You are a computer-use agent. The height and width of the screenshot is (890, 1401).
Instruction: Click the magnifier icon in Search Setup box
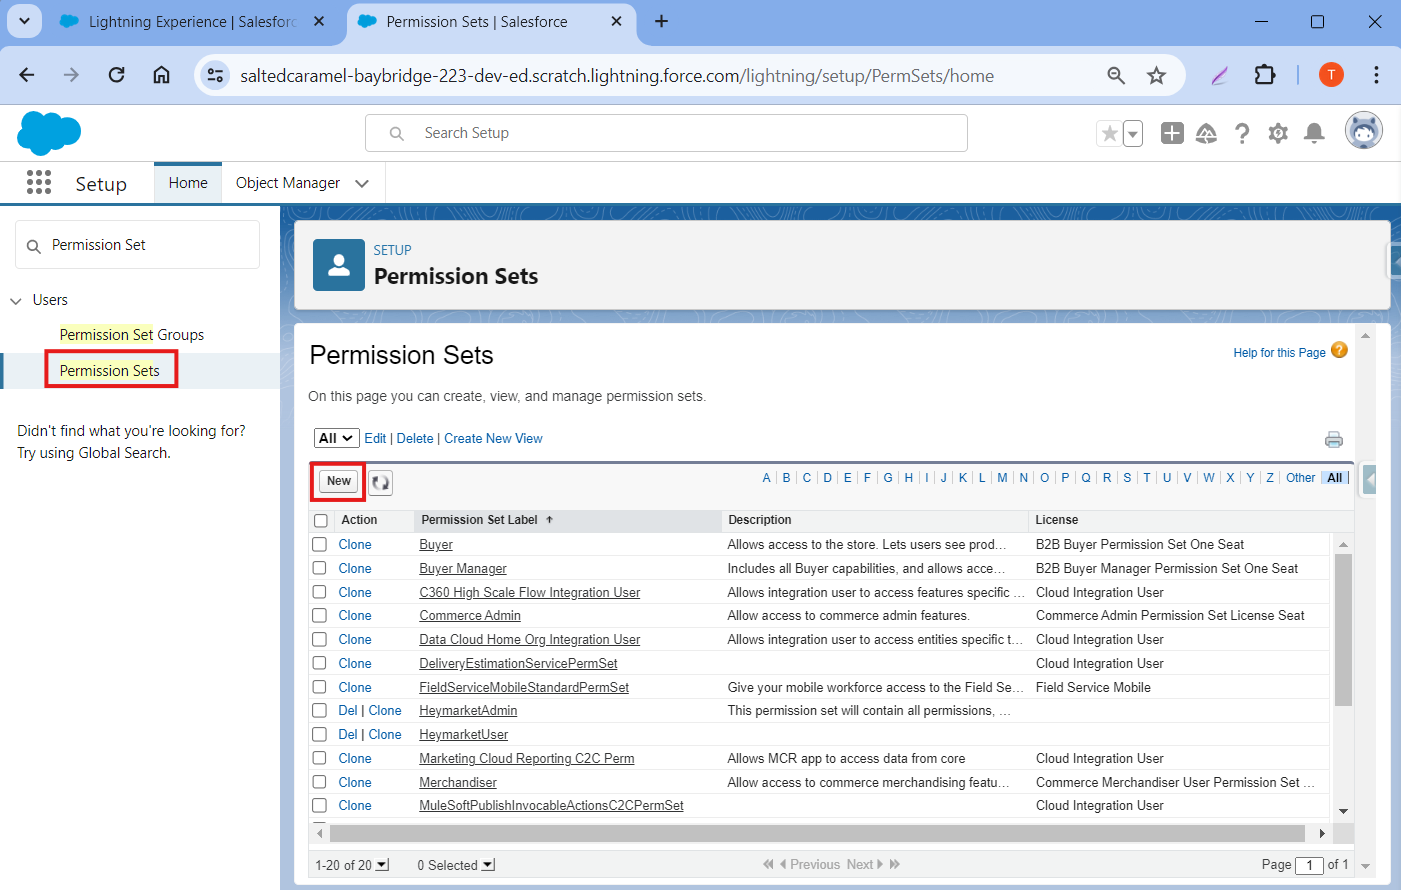pos(397,133)
